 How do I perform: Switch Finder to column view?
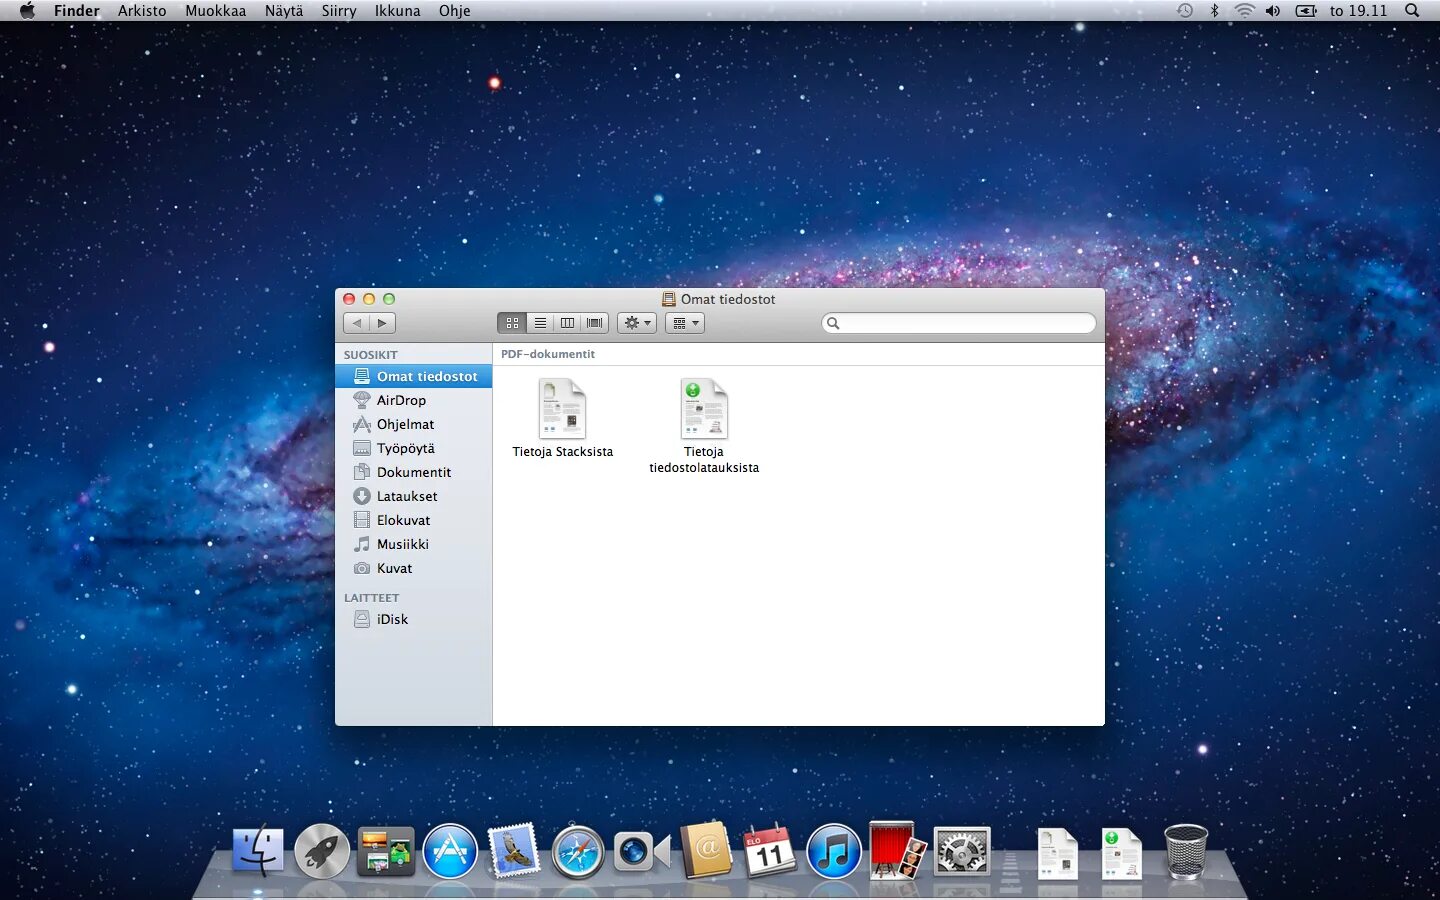(x=567, y=322)
